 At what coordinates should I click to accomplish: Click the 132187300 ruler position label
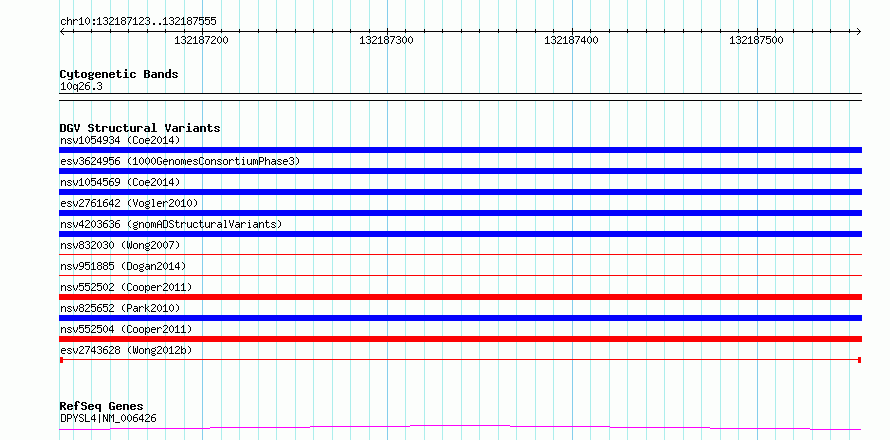click(386, 40)
